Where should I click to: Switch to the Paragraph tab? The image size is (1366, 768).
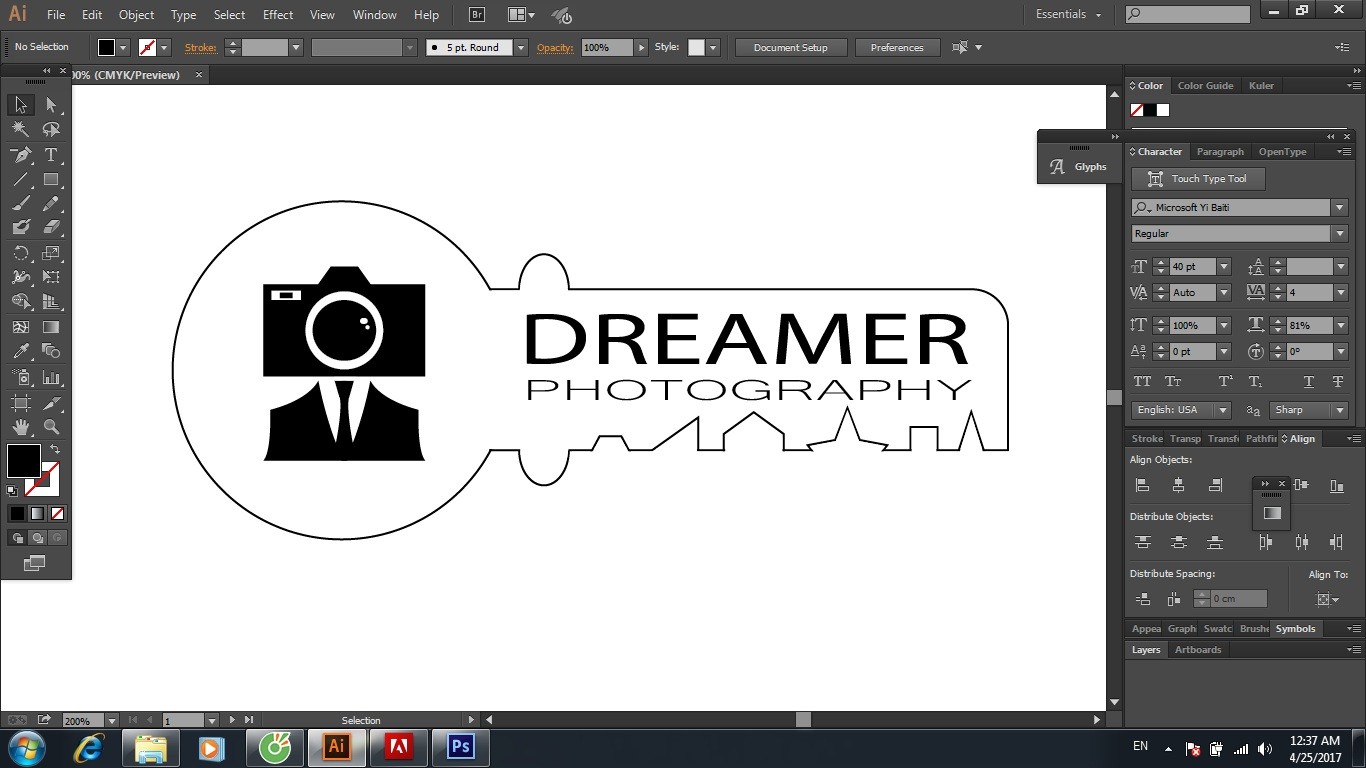coord(1220,152)
